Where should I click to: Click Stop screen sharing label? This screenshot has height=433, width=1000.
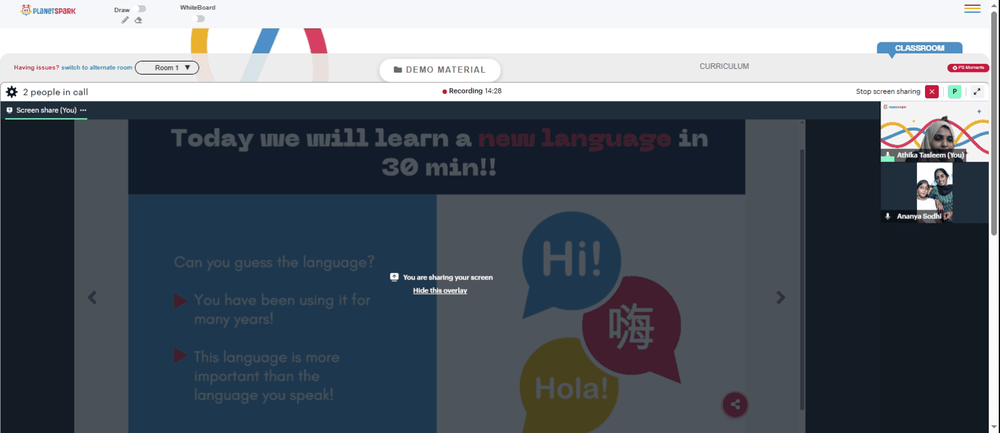[888, 92]
